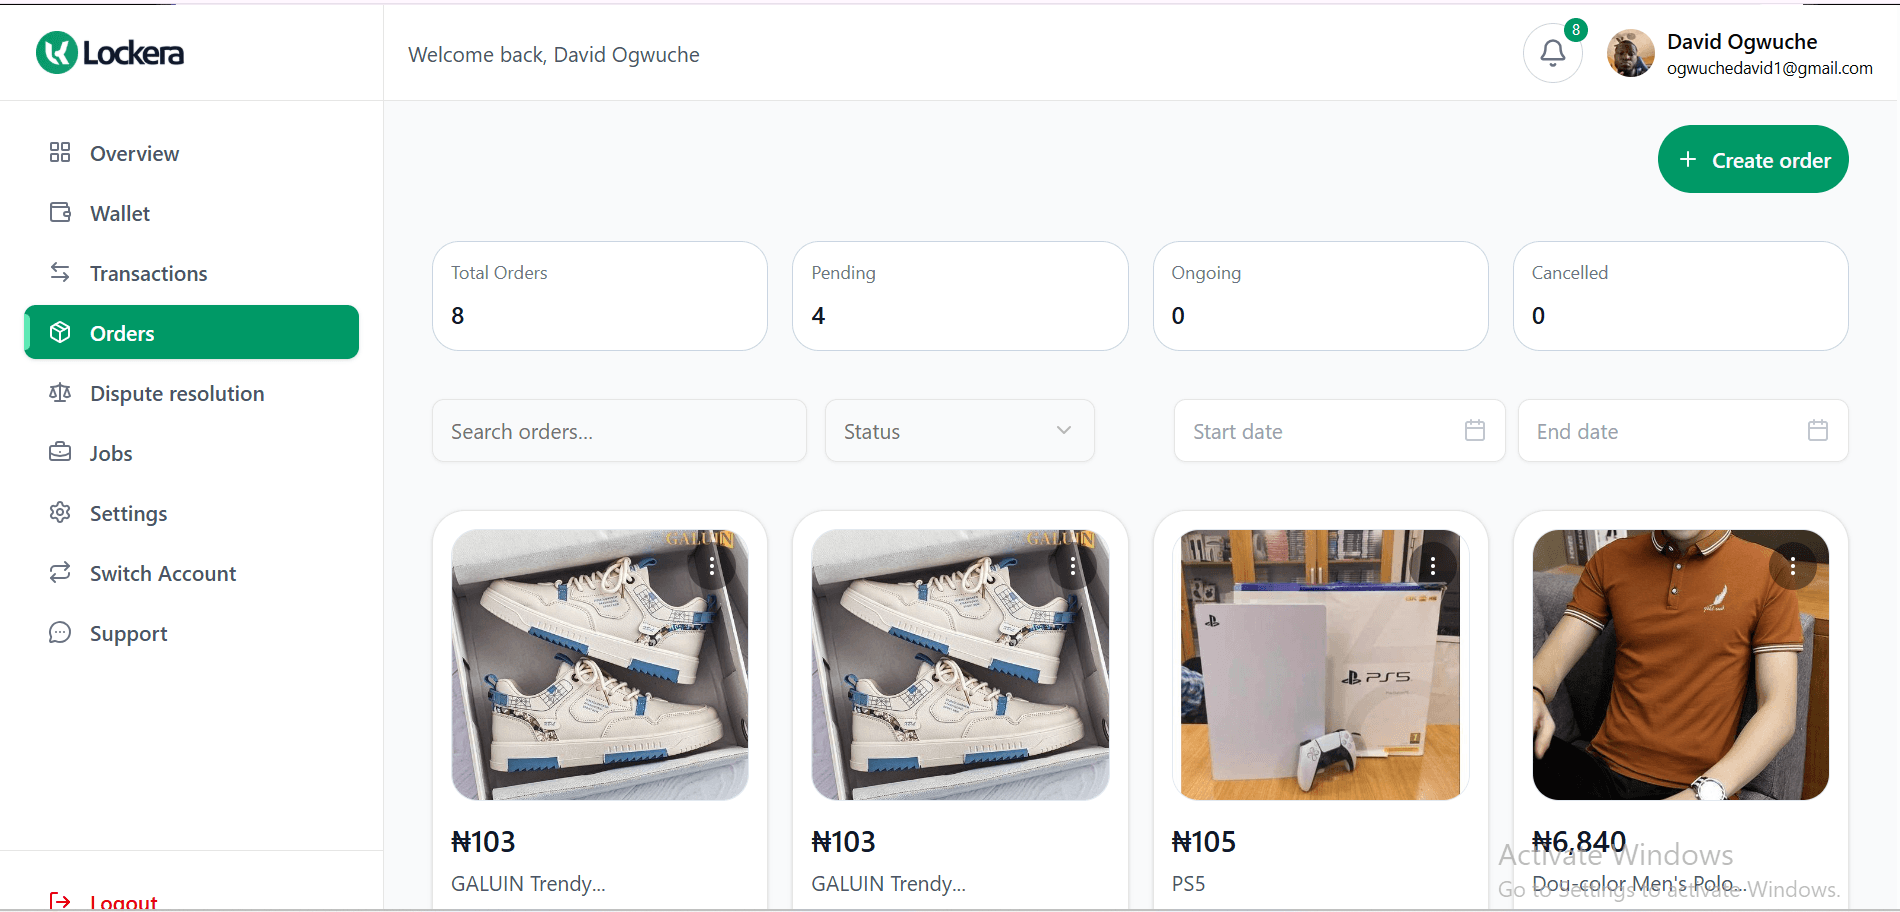Select Orders in the sidebar navigation
Screen dimensions: 1900x912
coord(122,332)
